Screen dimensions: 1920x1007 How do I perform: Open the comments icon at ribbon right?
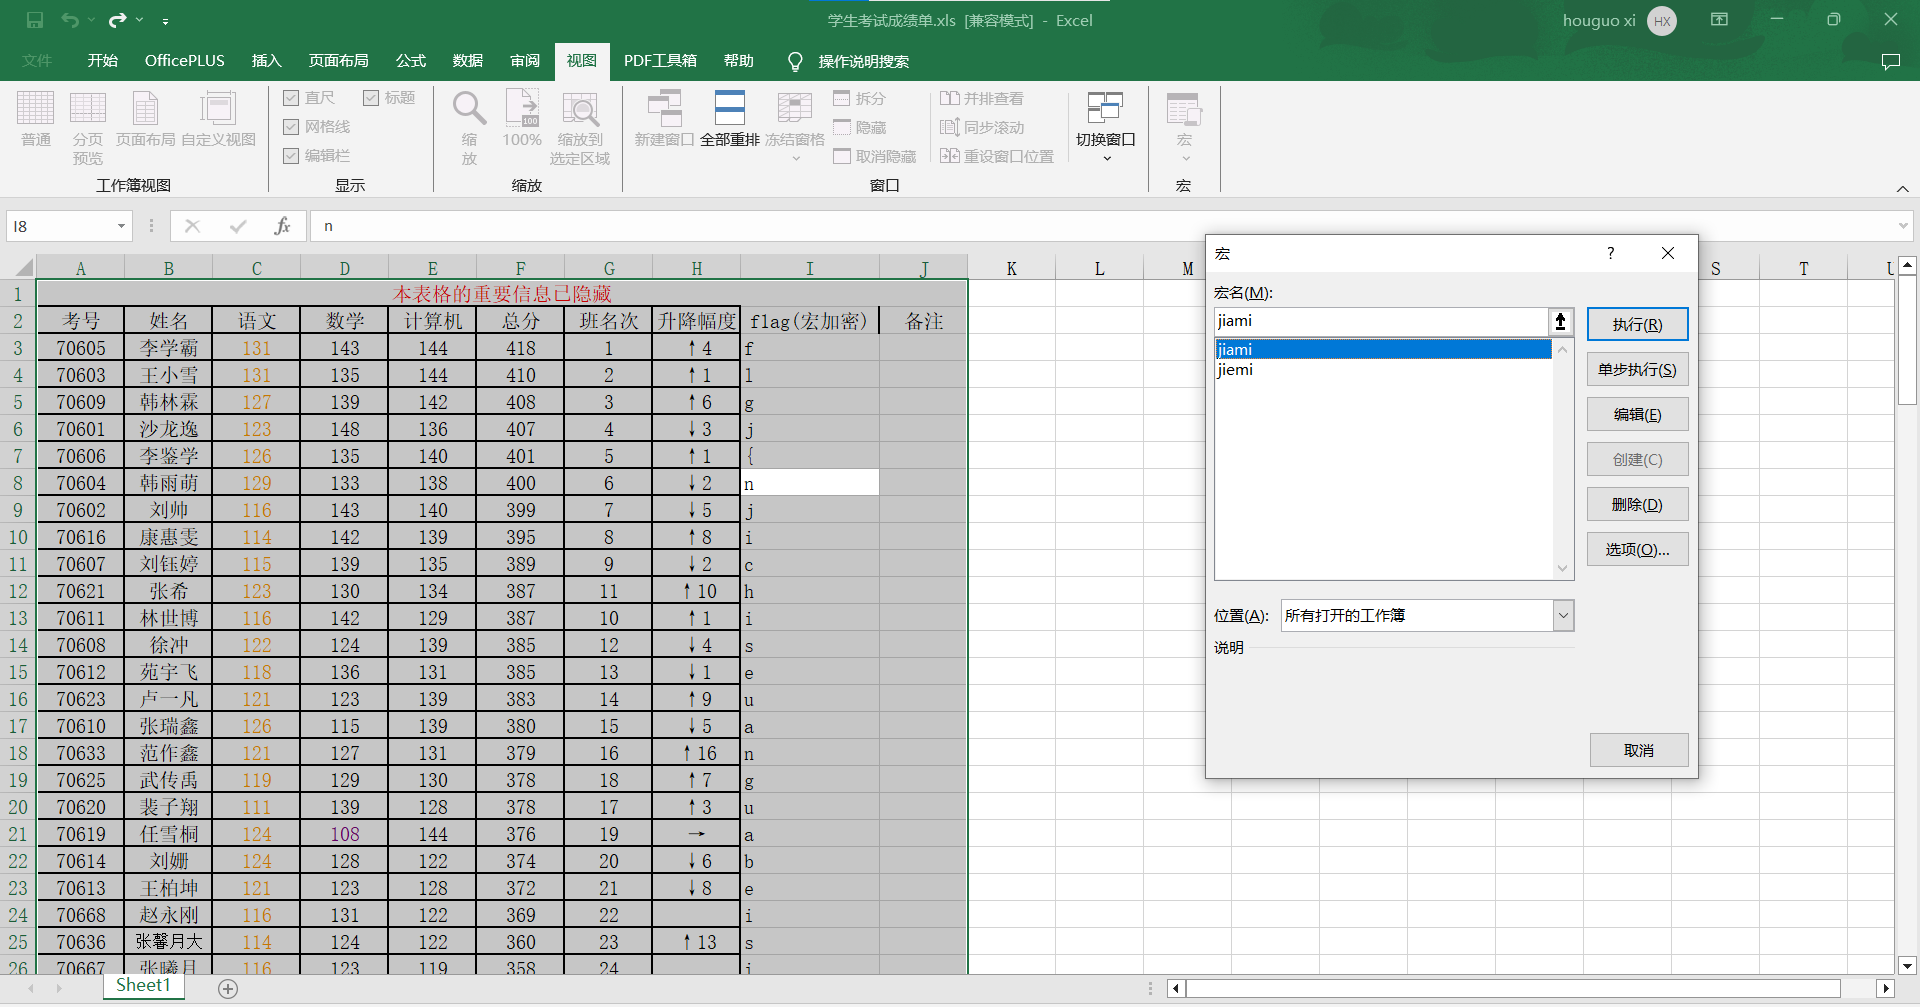coord(1890,61)
